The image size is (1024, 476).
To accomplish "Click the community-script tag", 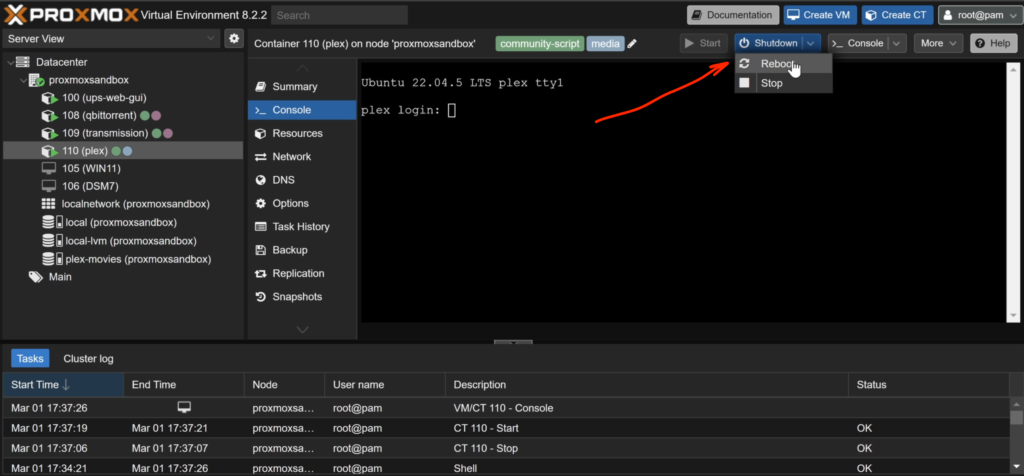I will coord(539,44).
